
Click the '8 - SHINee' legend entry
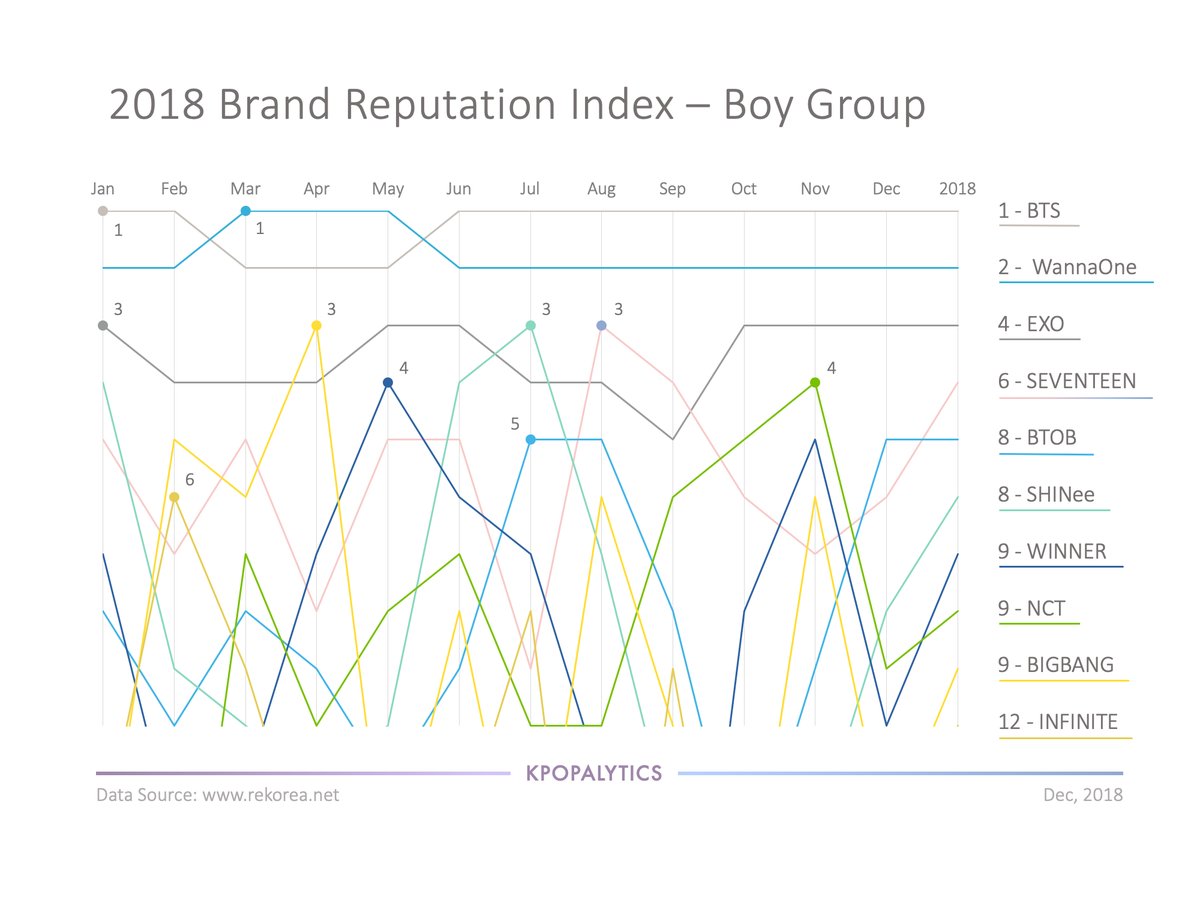pyautogui.click(x=1046, y=495)
